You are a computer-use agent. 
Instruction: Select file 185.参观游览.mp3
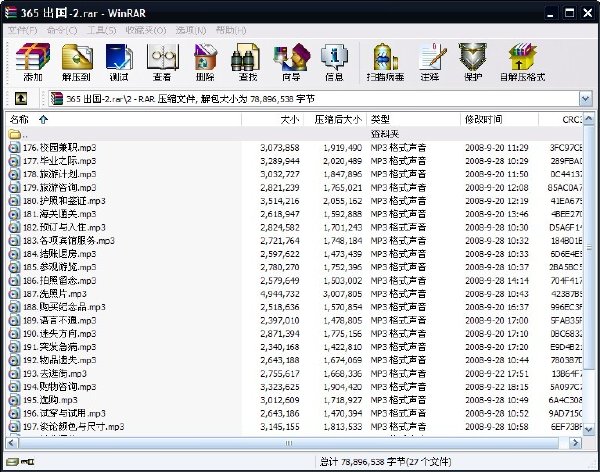point(59,267)
